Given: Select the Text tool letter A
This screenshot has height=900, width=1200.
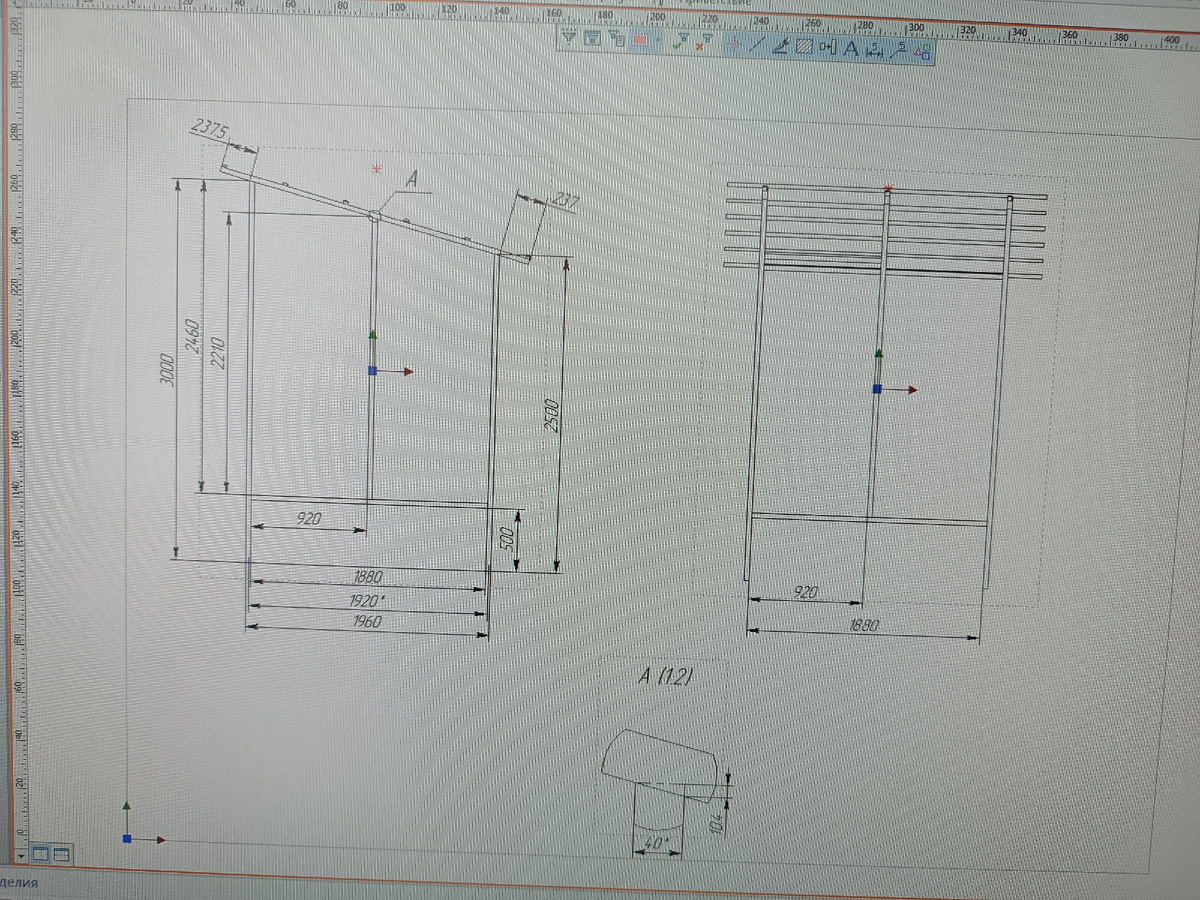Looking at the screenshot, I should point(851,48).
